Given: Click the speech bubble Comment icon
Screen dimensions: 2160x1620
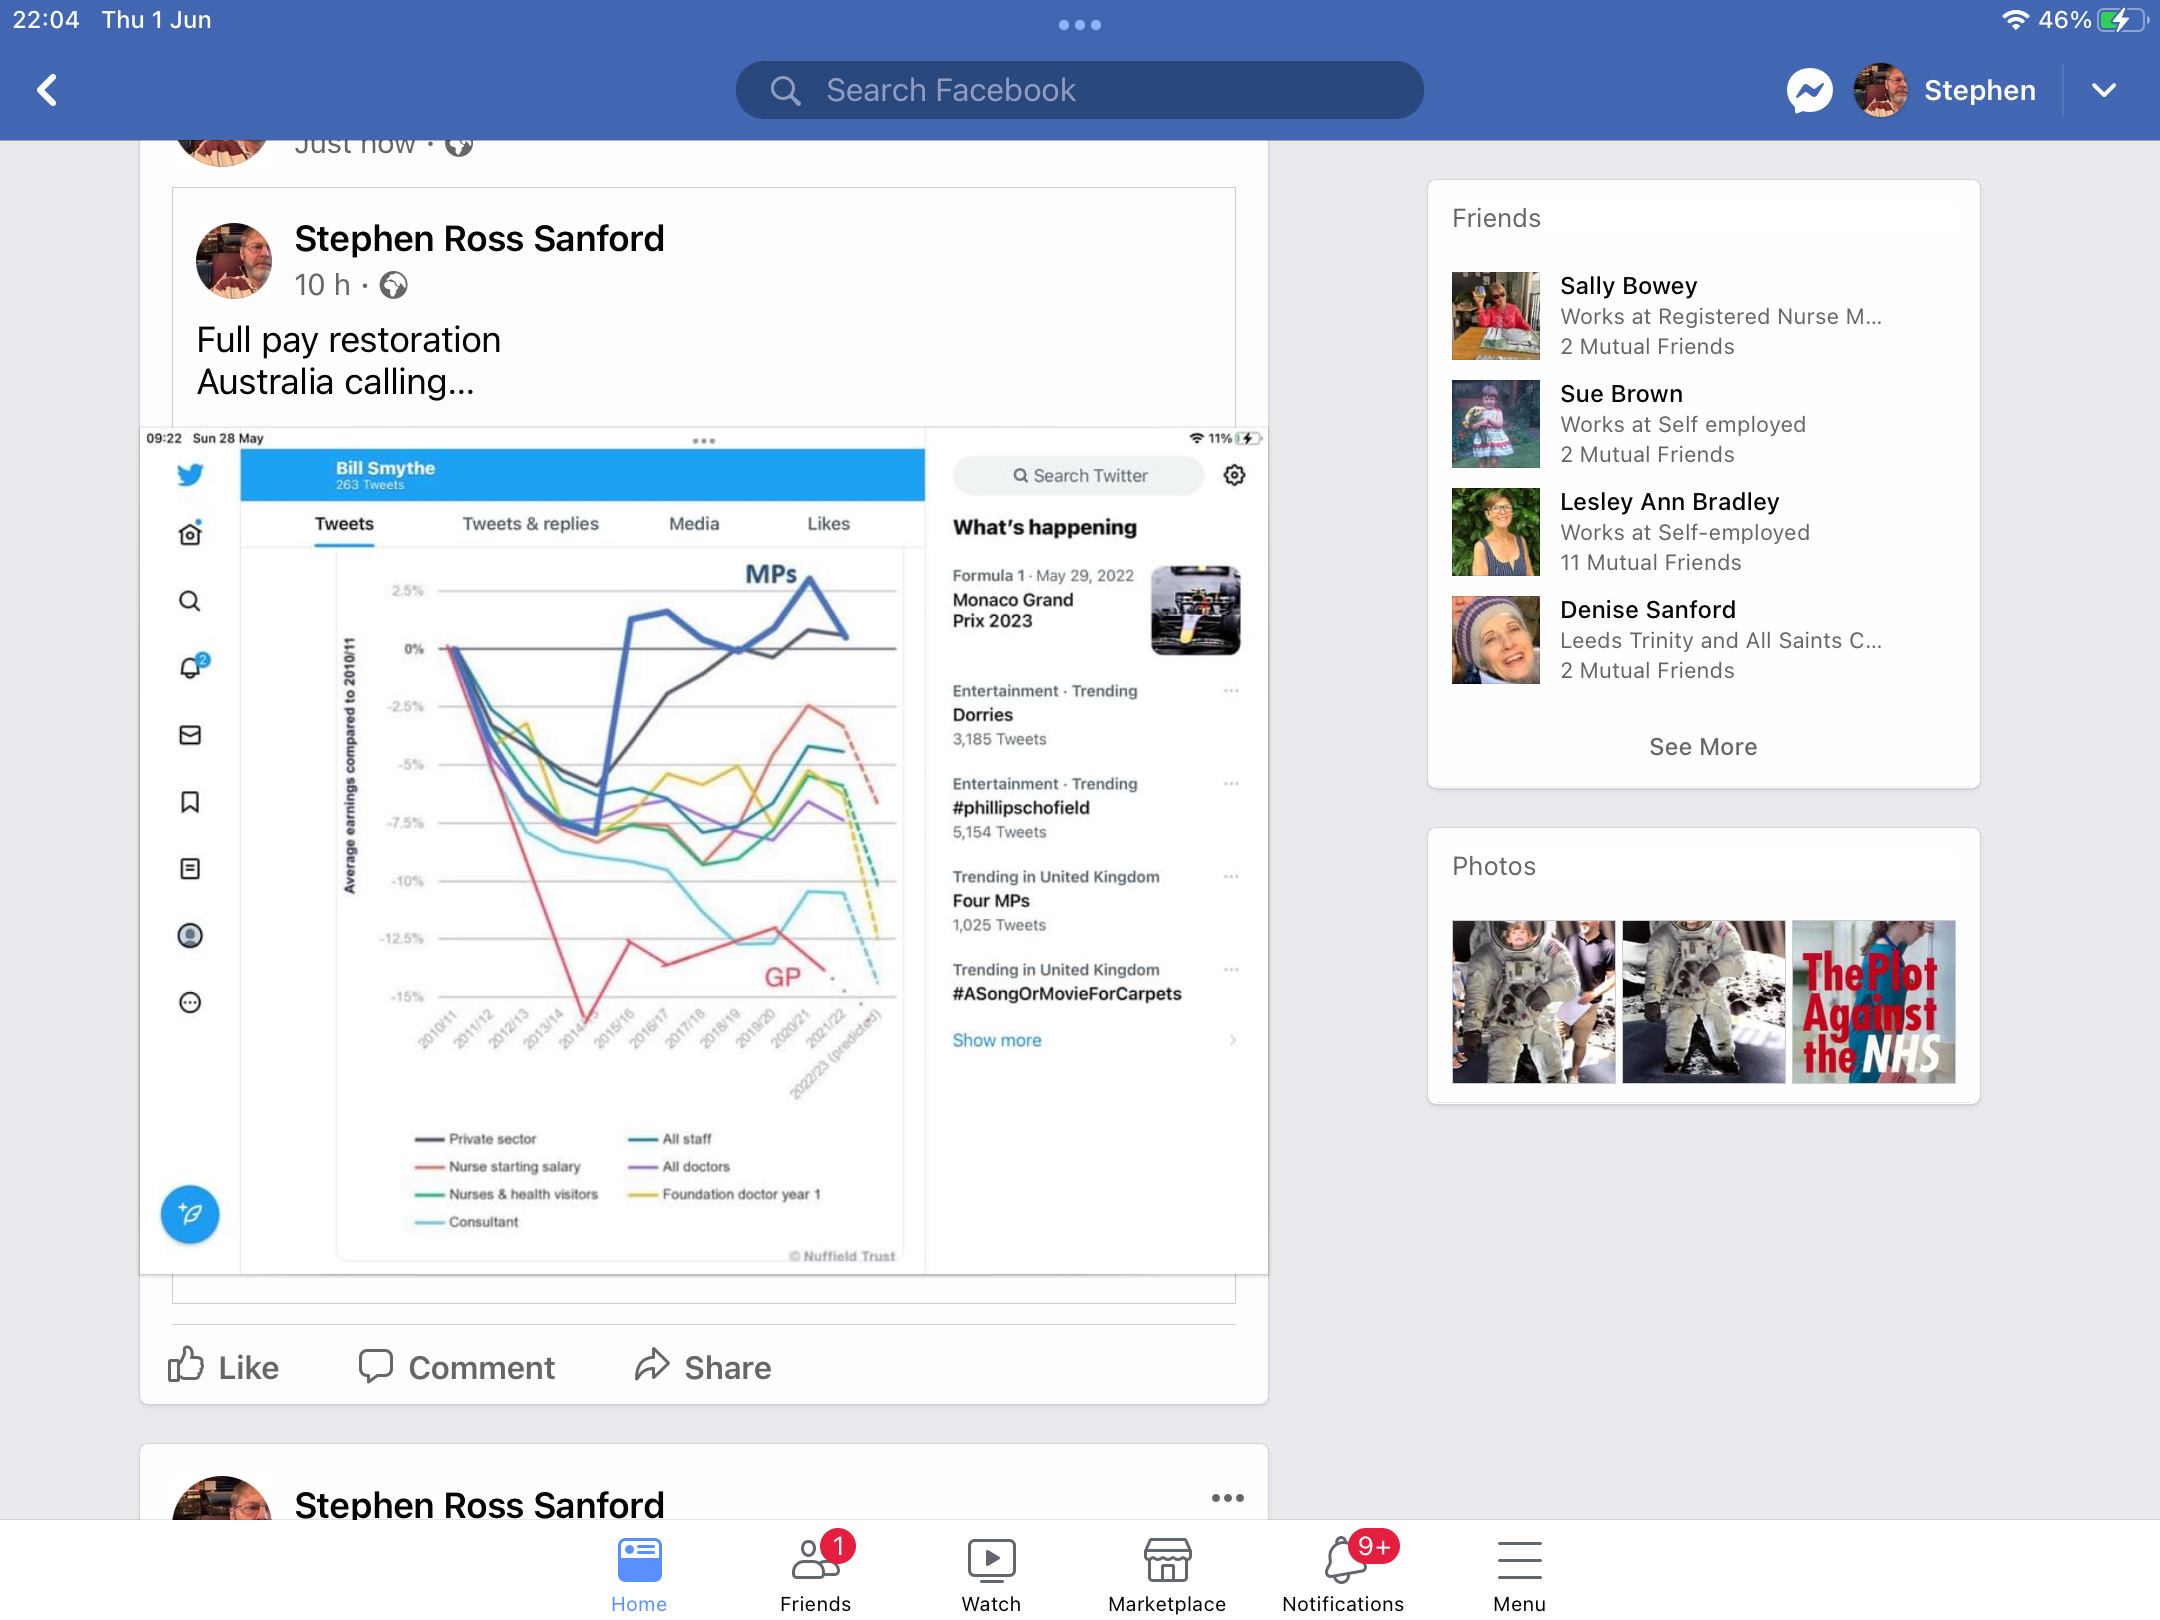Looking at the screenshot, I should [376, 1365].
